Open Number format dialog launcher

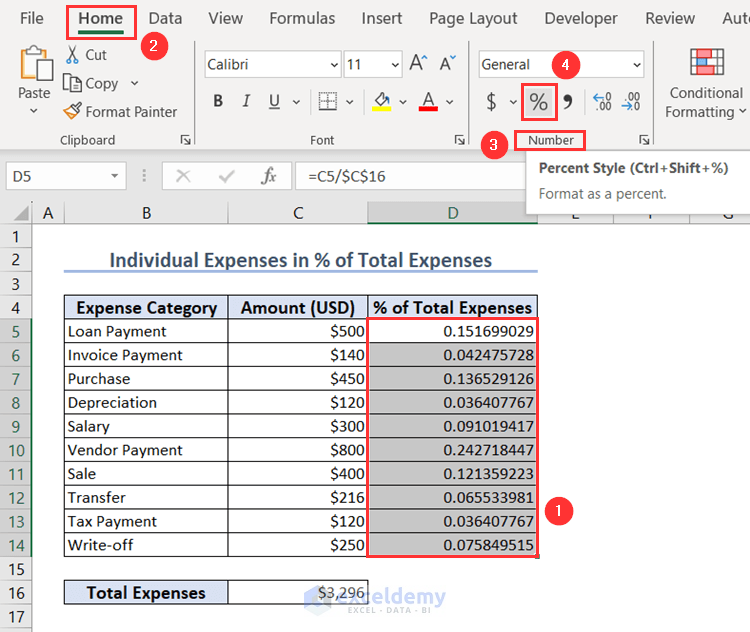[644, 140]
